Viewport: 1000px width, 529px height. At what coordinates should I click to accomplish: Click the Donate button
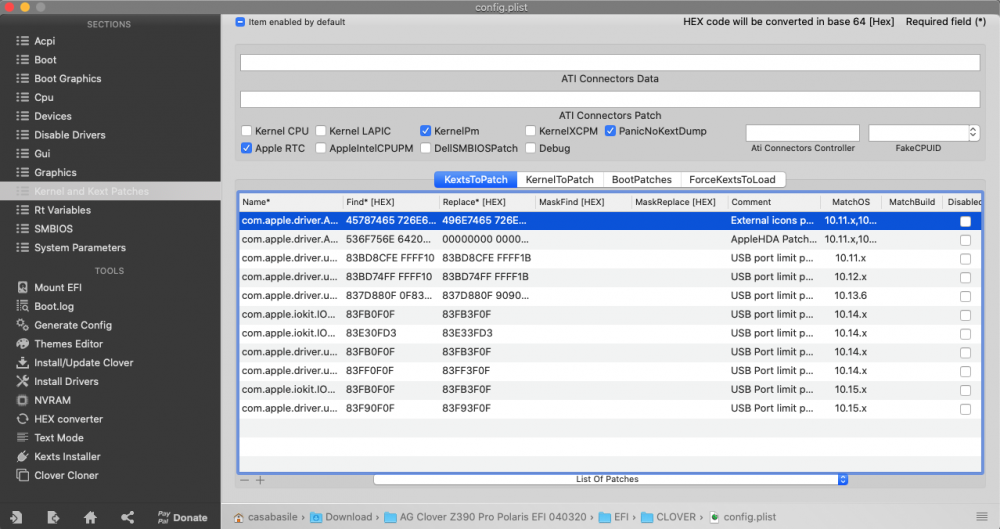click(182, 518)
